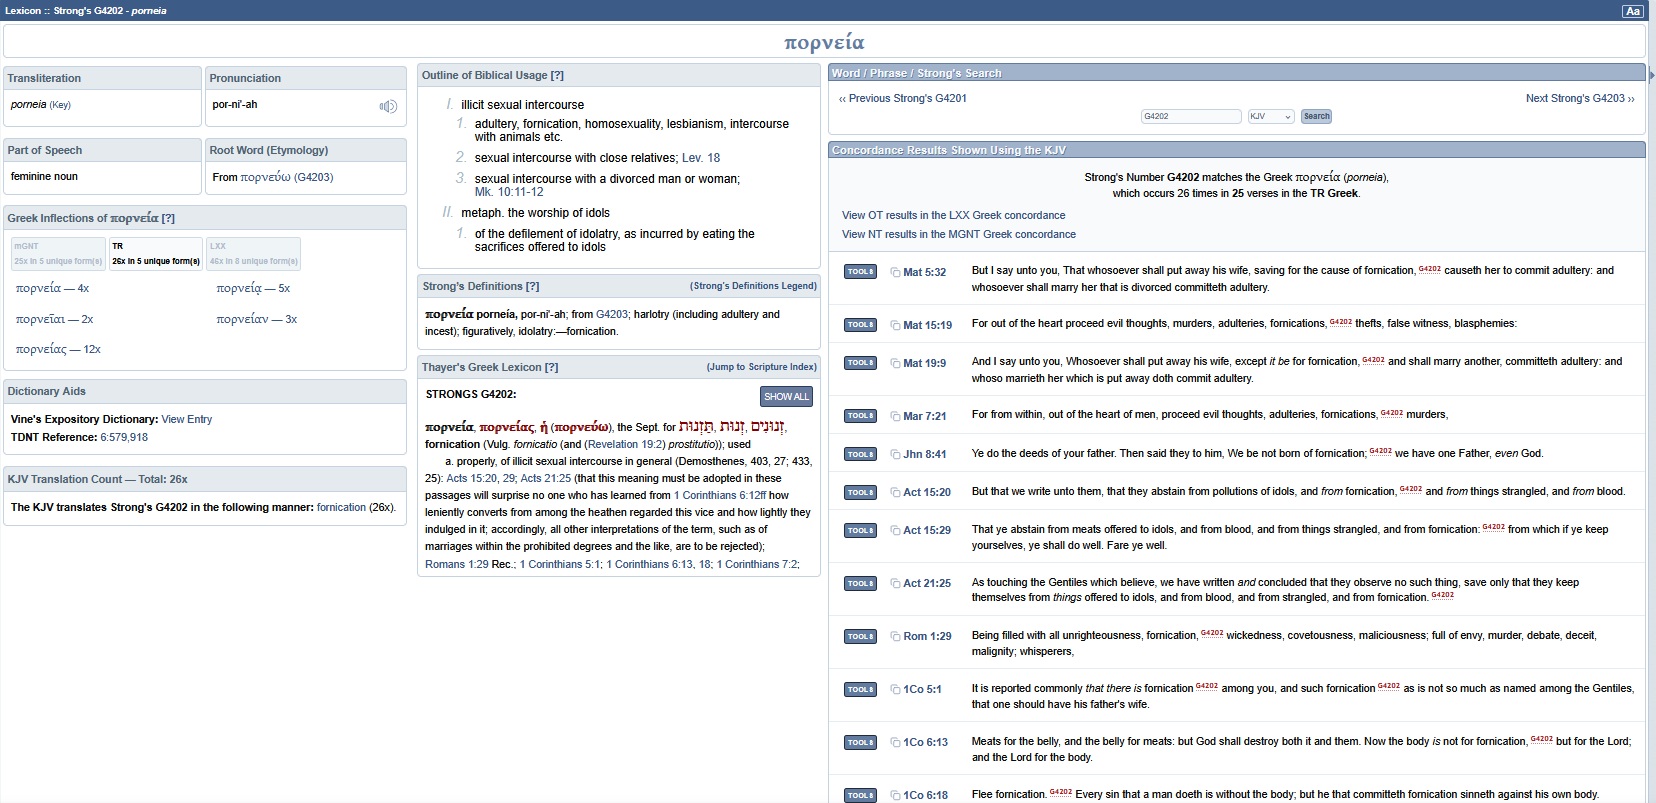Open the Mat 5:32 verse reference
The width and height of the screenshot is (1656, 803).
(x=924, y=272)
